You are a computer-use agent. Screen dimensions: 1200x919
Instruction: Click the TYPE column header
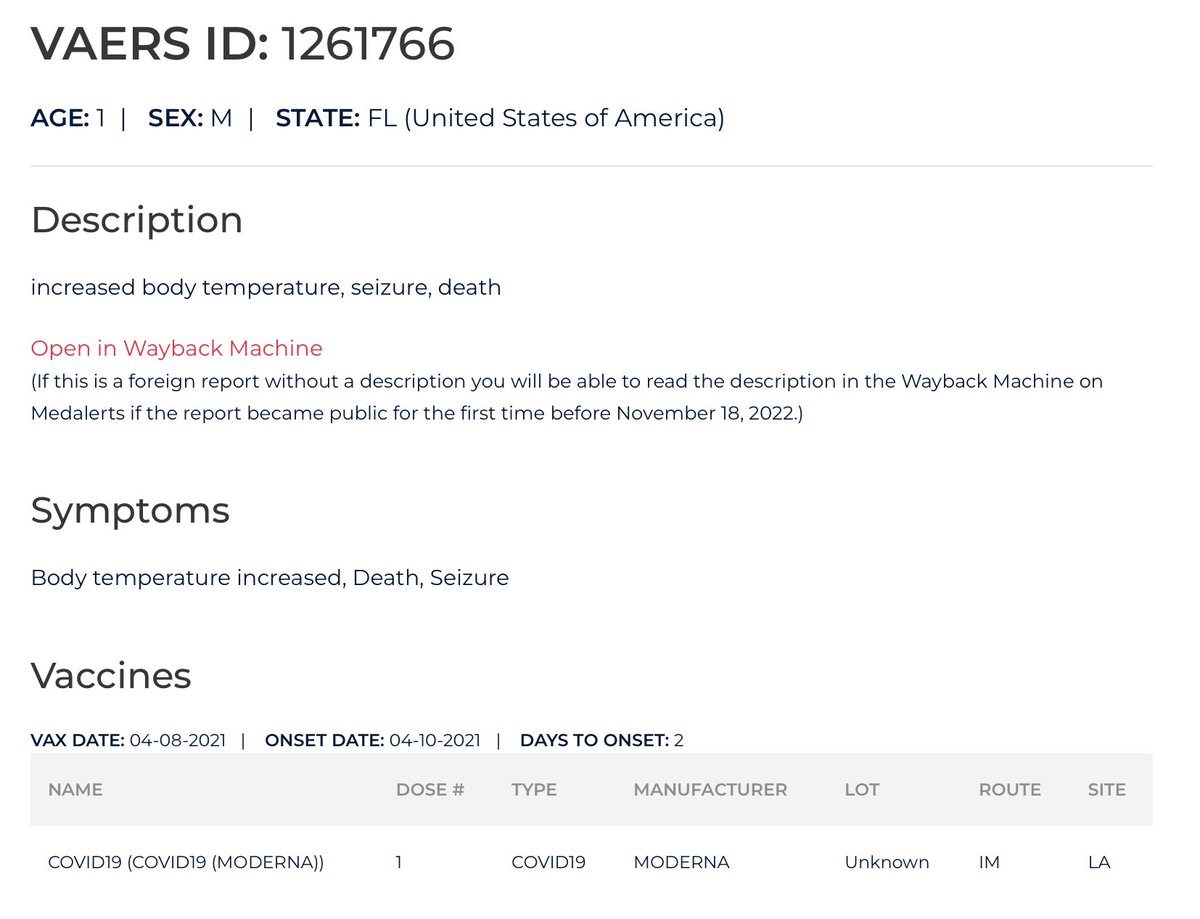tap(534, 789)
